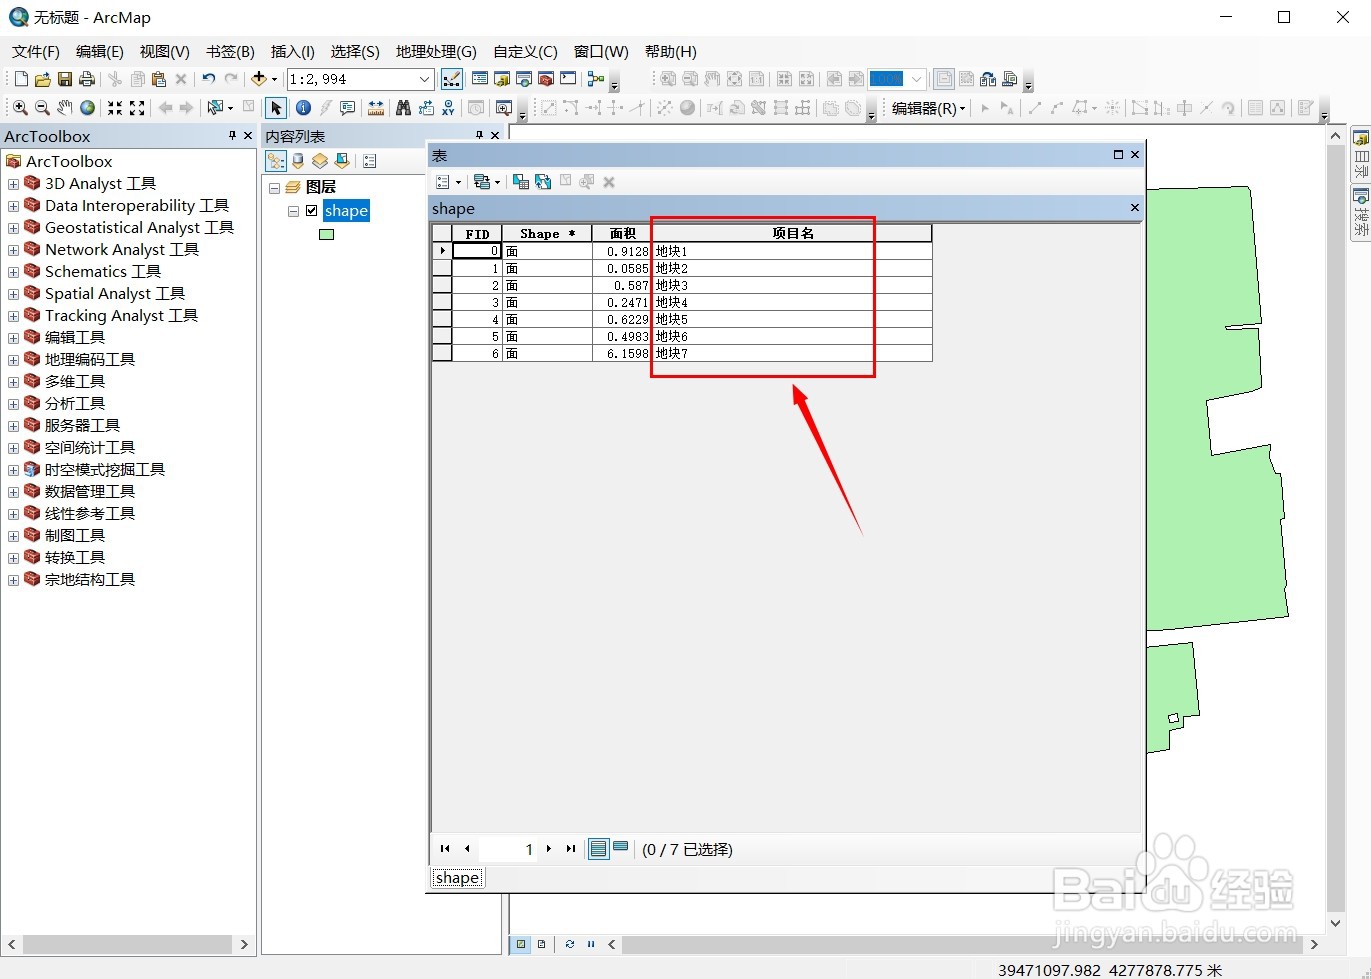Open the Search window icon
Image resolution: width=1371 pixels, height=979 pixels.
(524, 79)
